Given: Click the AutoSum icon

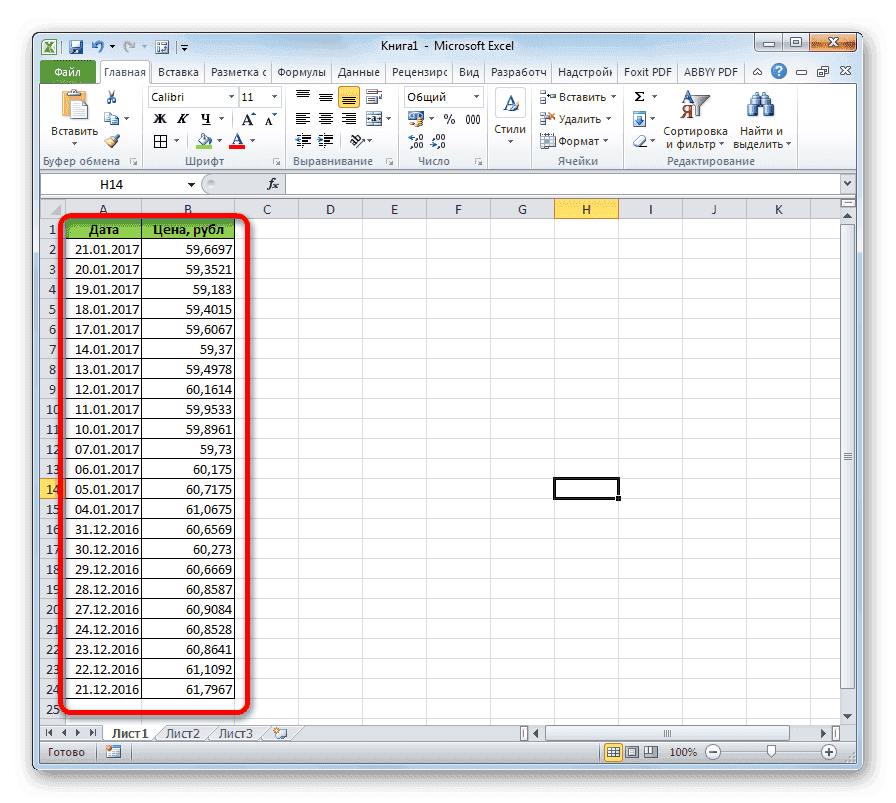Looking at the screenshot, I should tap(639, 97).
